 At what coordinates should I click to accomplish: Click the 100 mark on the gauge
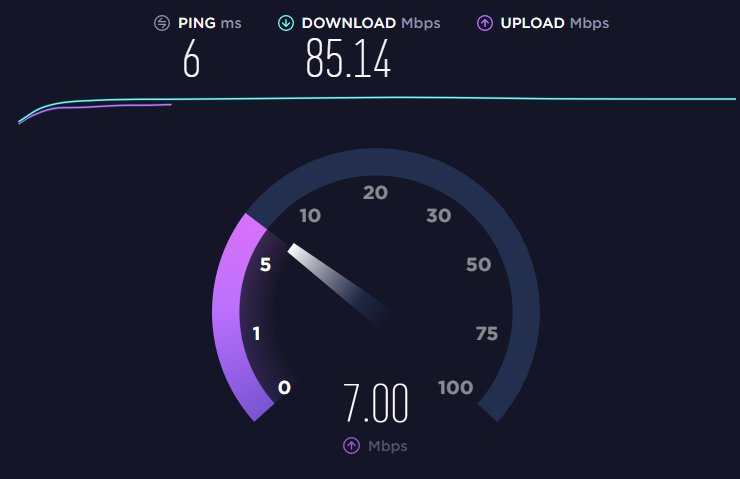point(455,387)
